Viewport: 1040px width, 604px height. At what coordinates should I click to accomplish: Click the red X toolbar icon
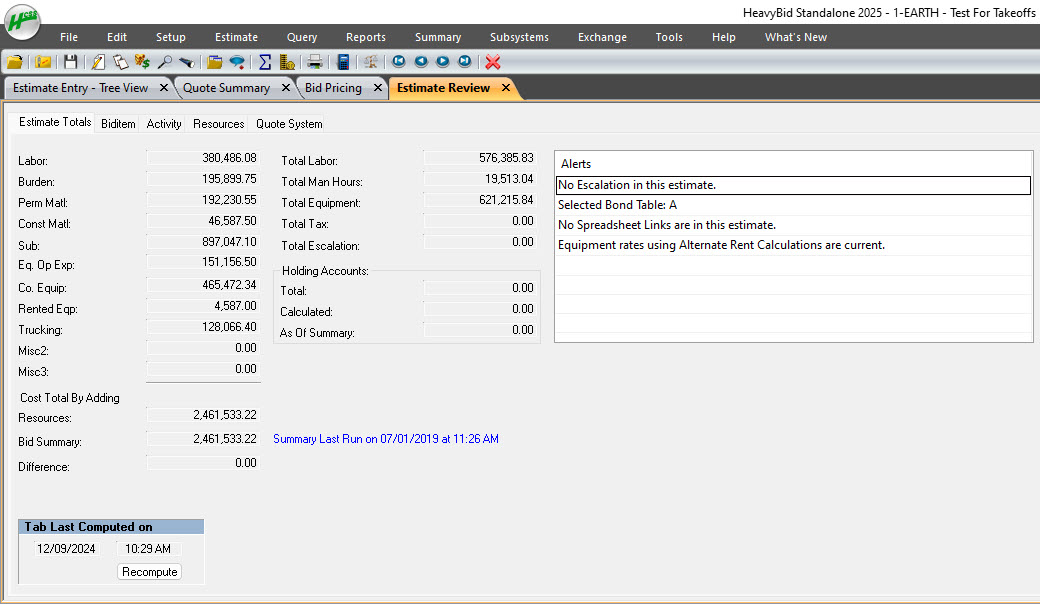[x=493, y=62]
